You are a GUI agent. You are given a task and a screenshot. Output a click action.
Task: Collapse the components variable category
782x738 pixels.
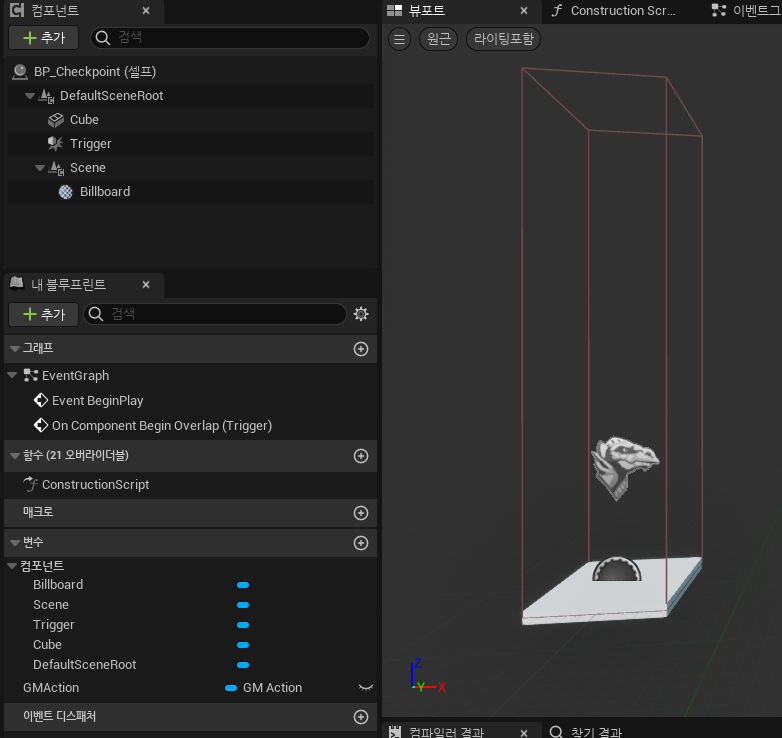point(12,566)
